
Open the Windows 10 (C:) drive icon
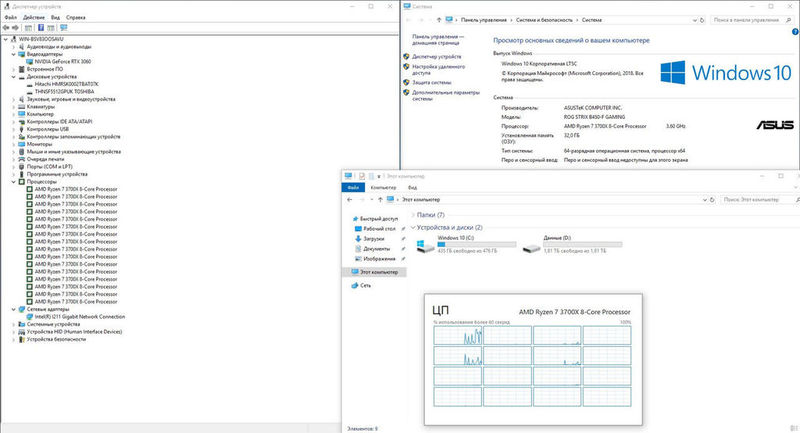pos(426,246)
